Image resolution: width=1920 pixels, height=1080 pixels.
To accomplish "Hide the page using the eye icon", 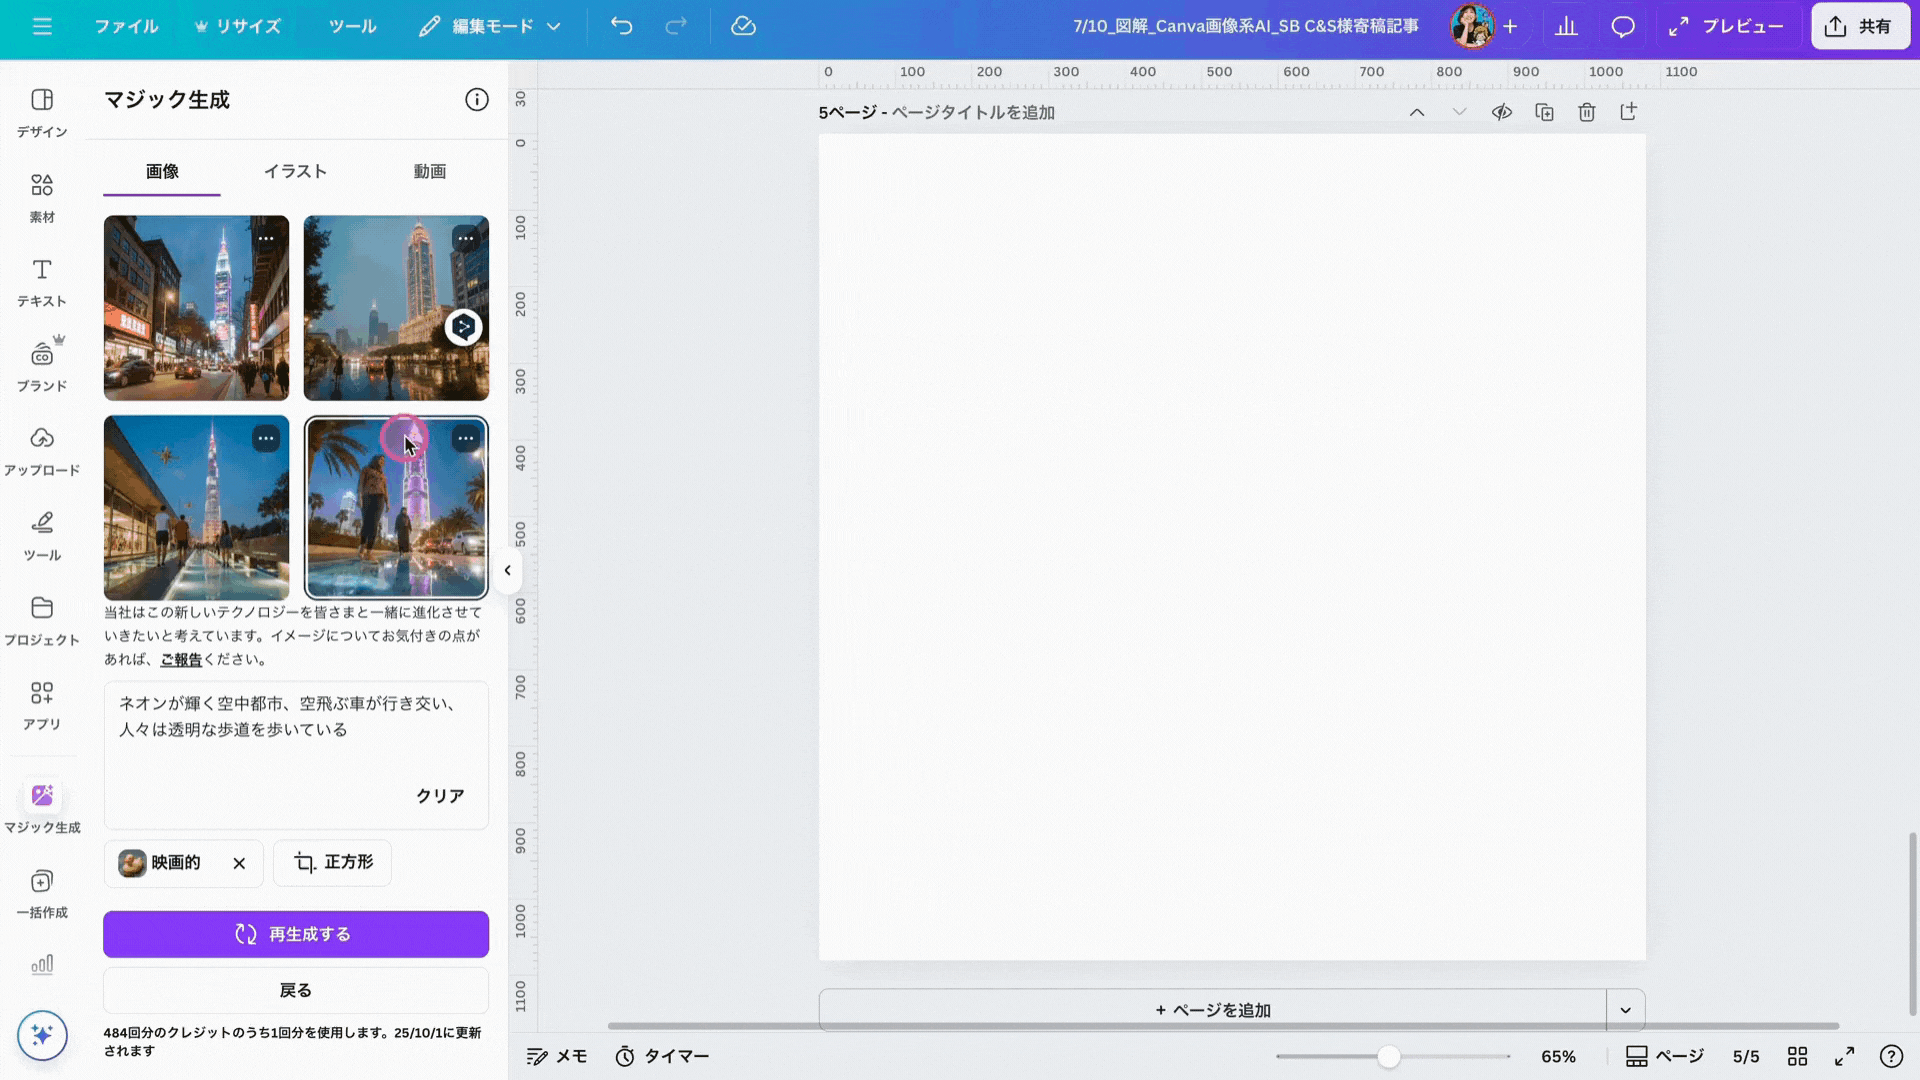I will 1501,112.
